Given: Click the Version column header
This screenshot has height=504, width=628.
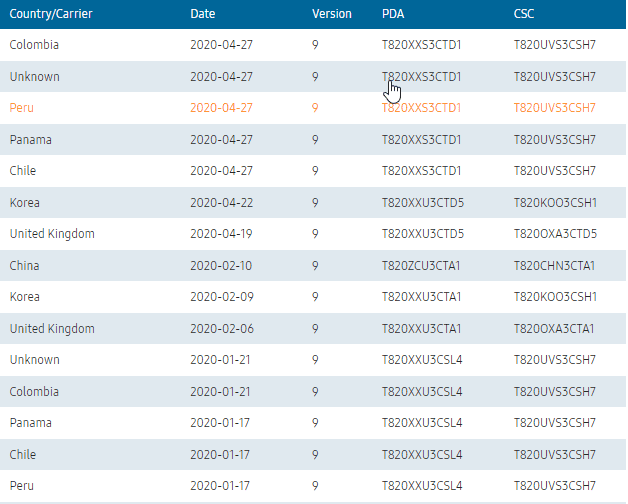Looking at the screenshot, I should pos(332,14).
